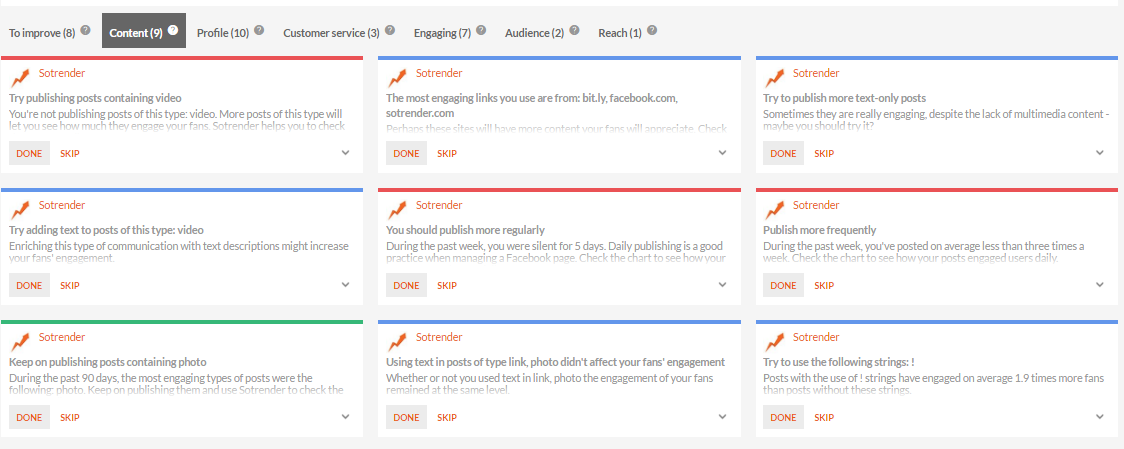This screenshot has height=449, width=1124.
Task: Expand the 'Try to use the following strings' card
Action: coord(1099,417)
